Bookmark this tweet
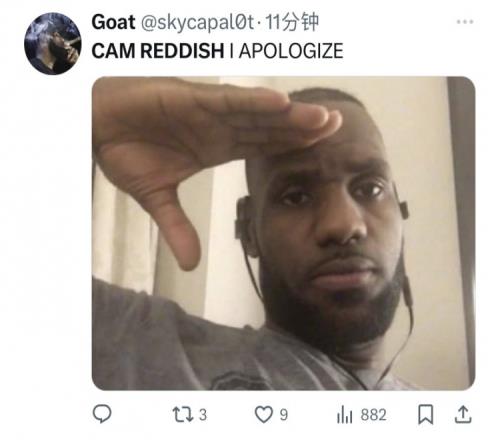The width and height of the screenshot is (500, 440). [426, 415]
